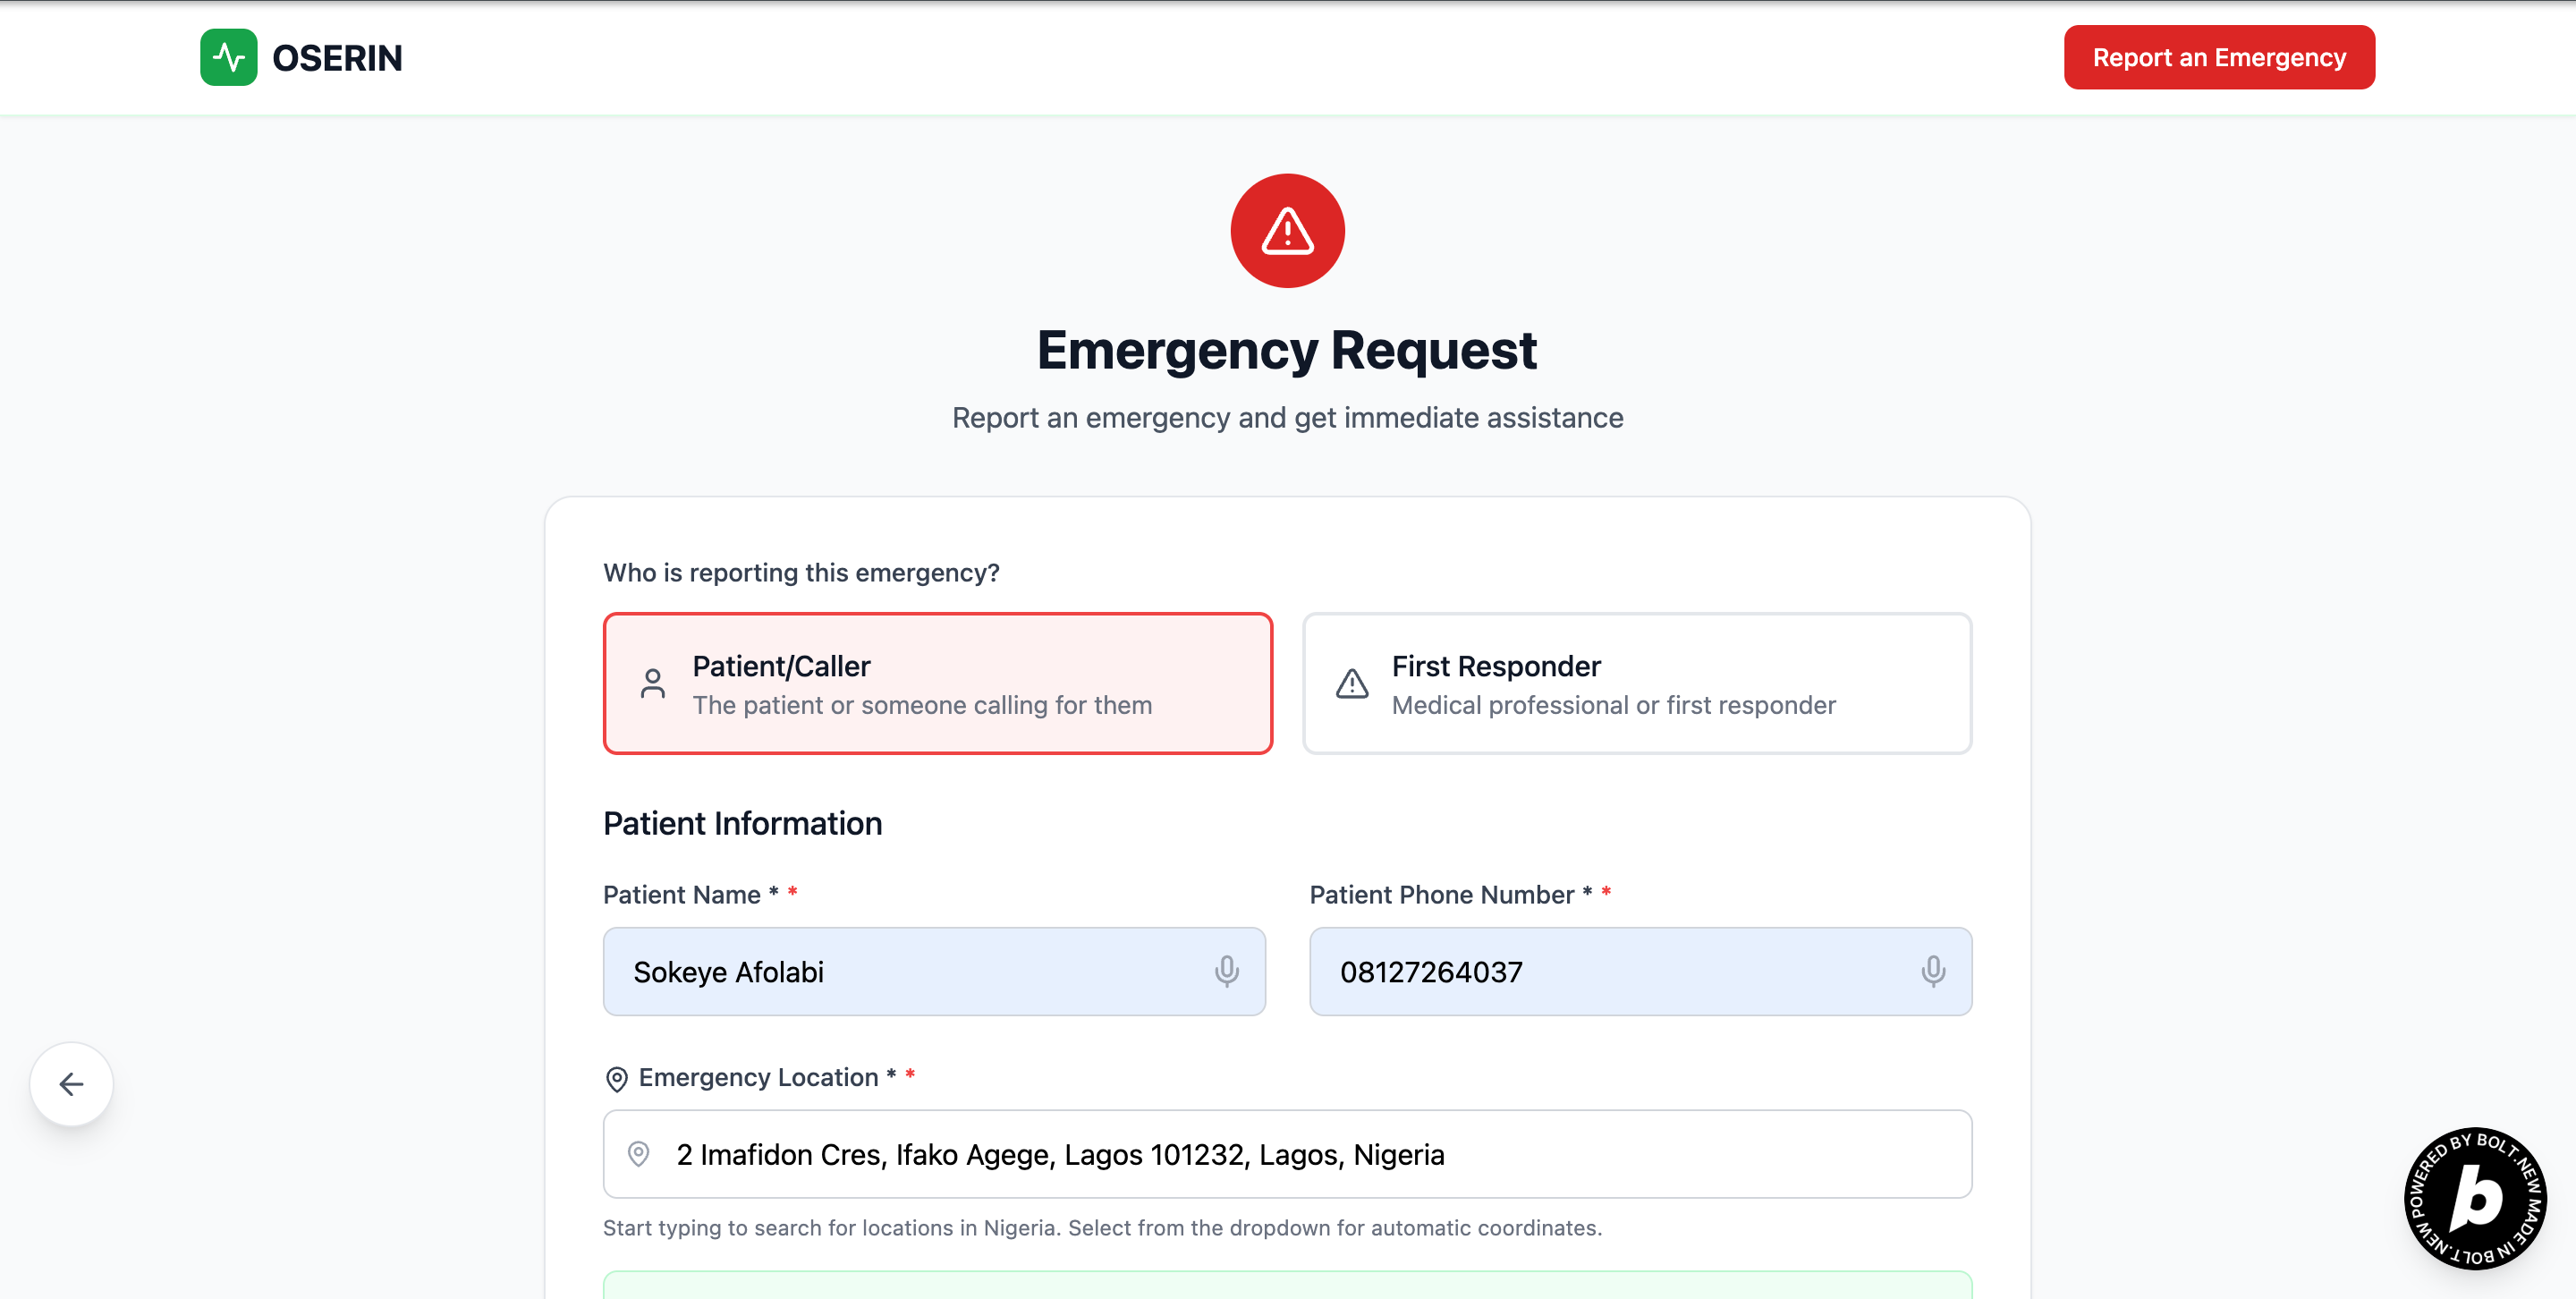2576x1299 pixels.
Task: Click the green OSERIN heartbeat logo icon
Action: pos(228,57)
